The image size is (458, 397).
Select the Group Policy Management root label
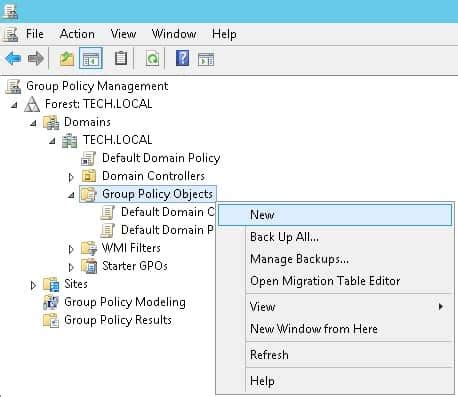coord(97,86)
